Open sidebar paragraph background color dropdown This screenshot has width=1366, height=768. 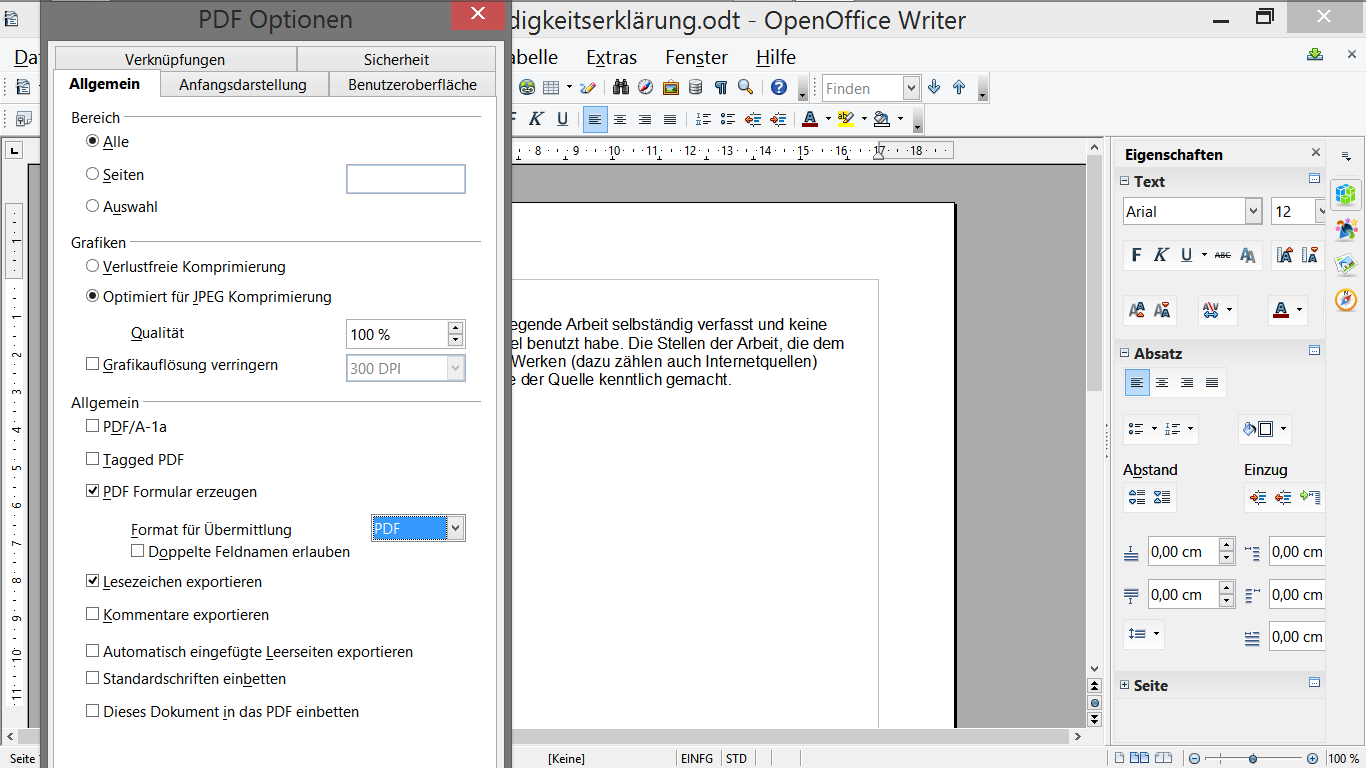point(1283,429)
